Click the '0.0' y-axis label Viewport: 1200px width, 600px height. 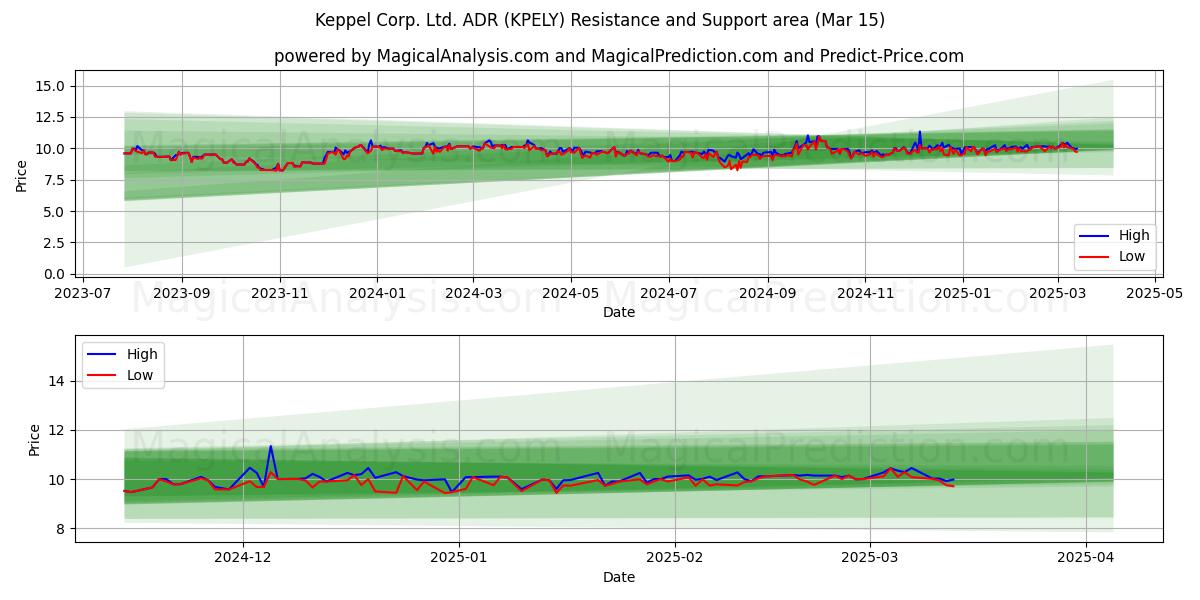click(x=56, y=274)
